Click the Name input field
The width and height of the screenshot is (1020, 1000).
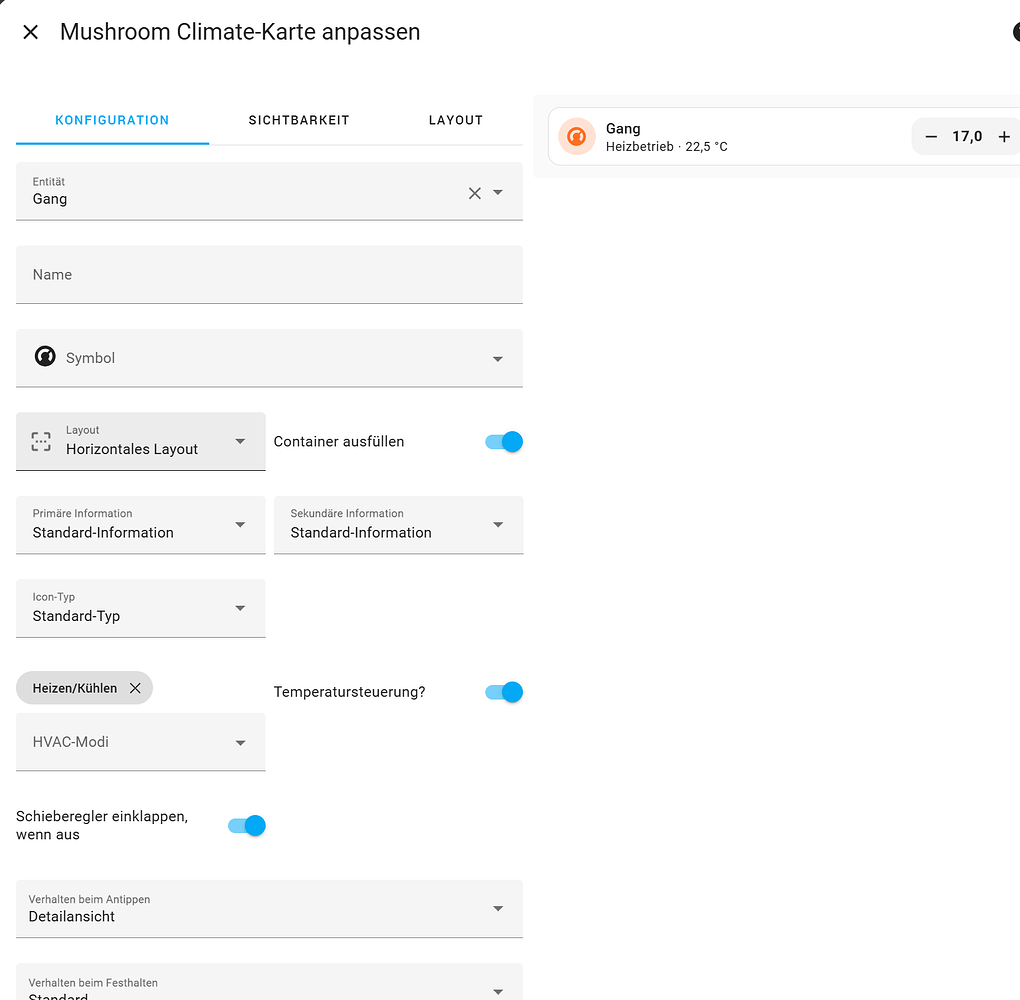pos(269,275)
